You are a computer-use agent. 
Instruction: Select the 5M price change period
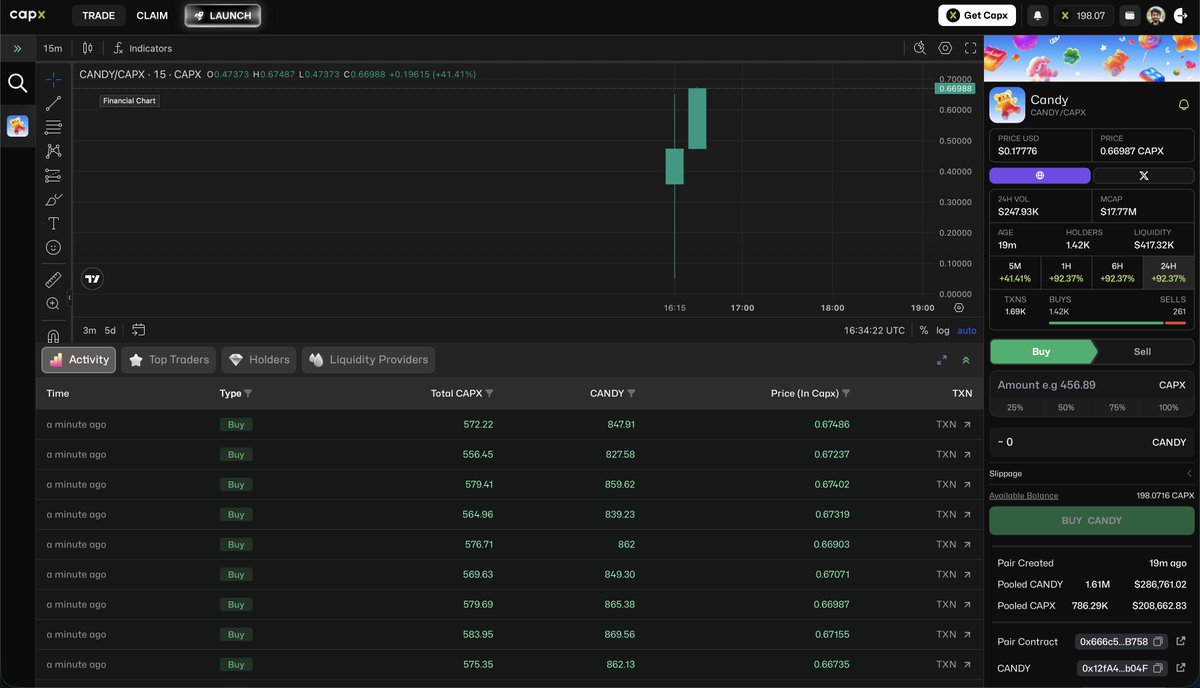click(1015, 272)
